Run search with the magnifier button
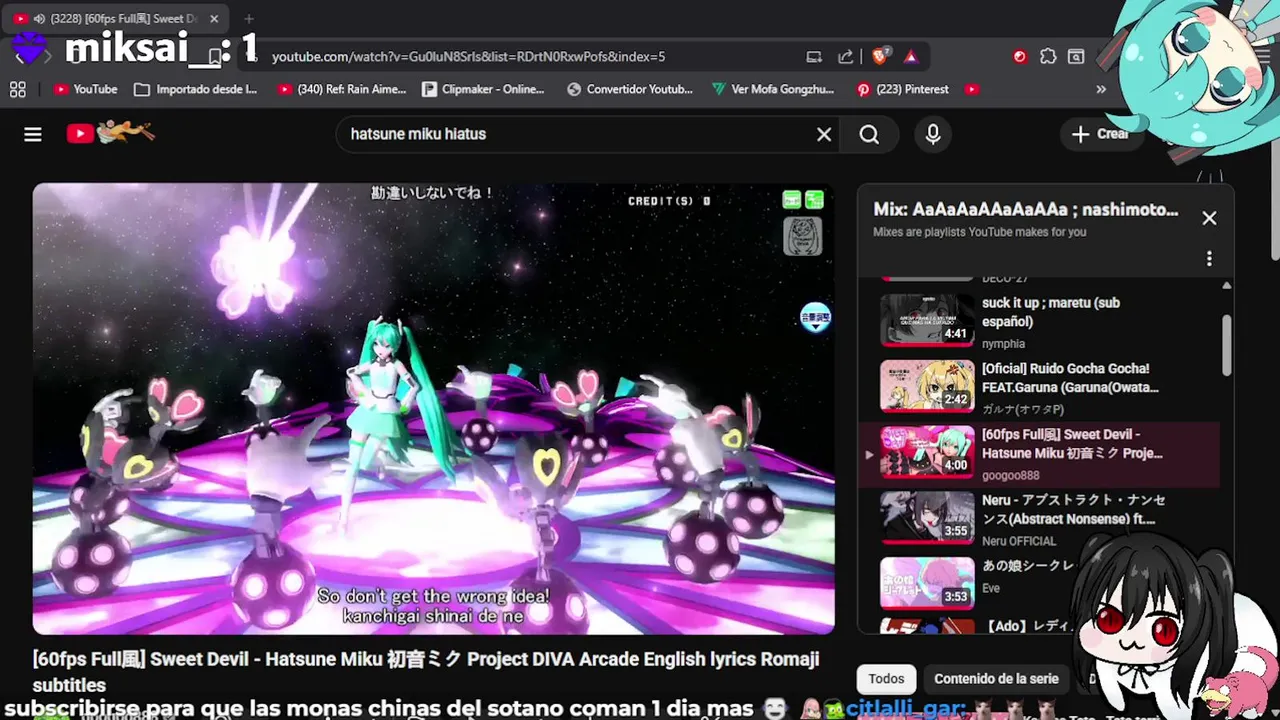The height and width of the screenshot is (720, 1280). pos(869,134)
